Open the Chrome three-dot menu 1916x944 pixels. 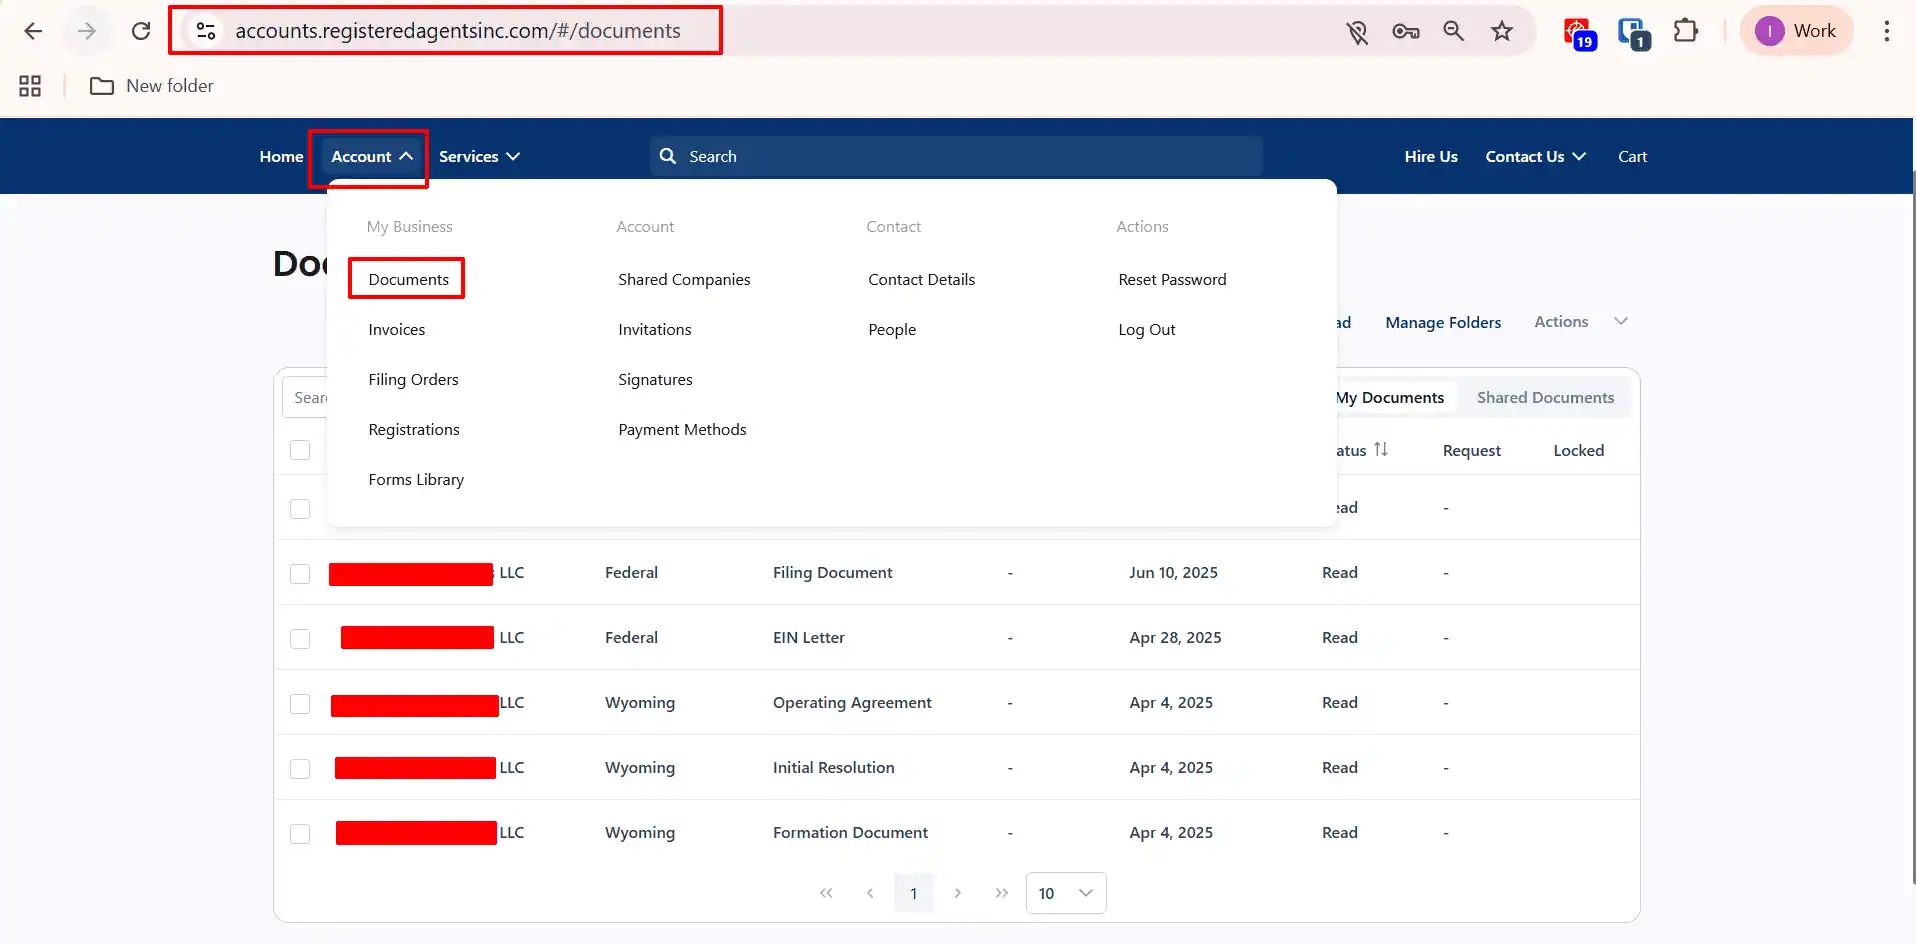pyautogui.click(x=1886, y=31)
